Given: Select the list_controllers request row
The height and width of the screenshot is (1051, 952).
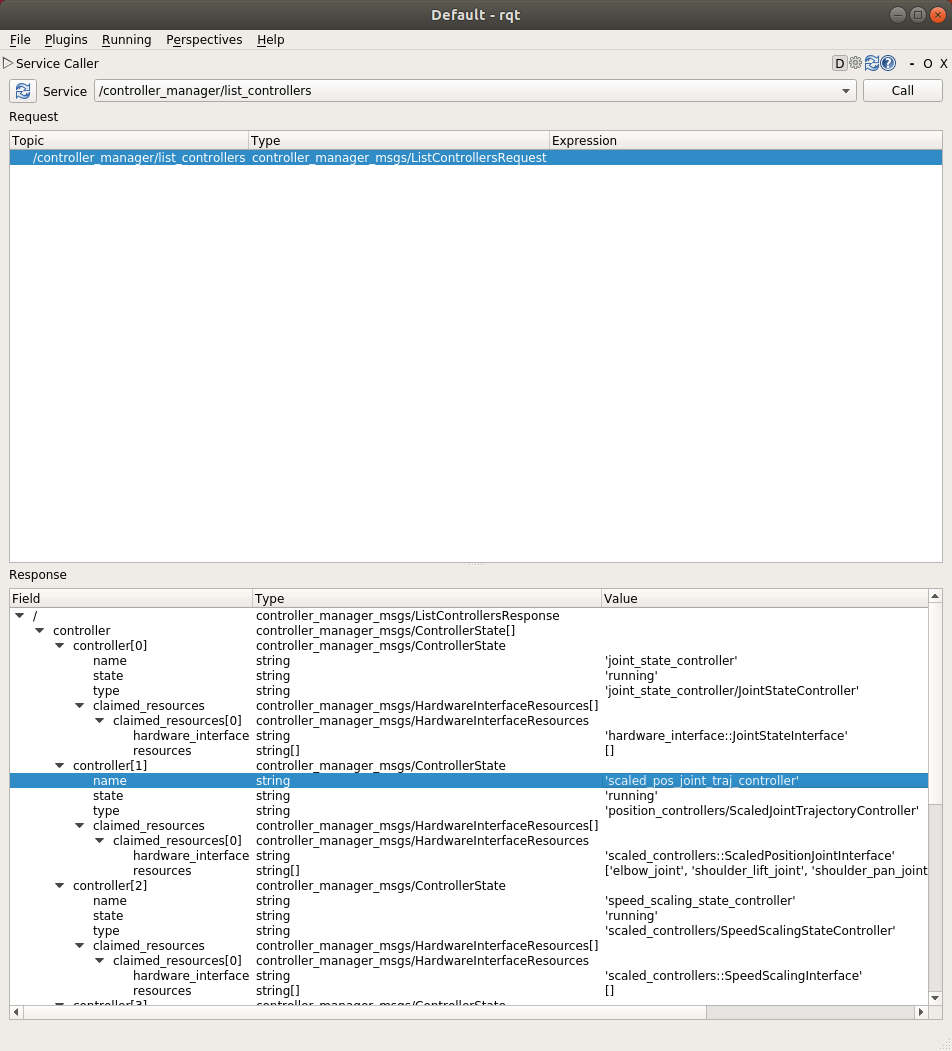Looking at the screenshot, I should pos(475,158).
